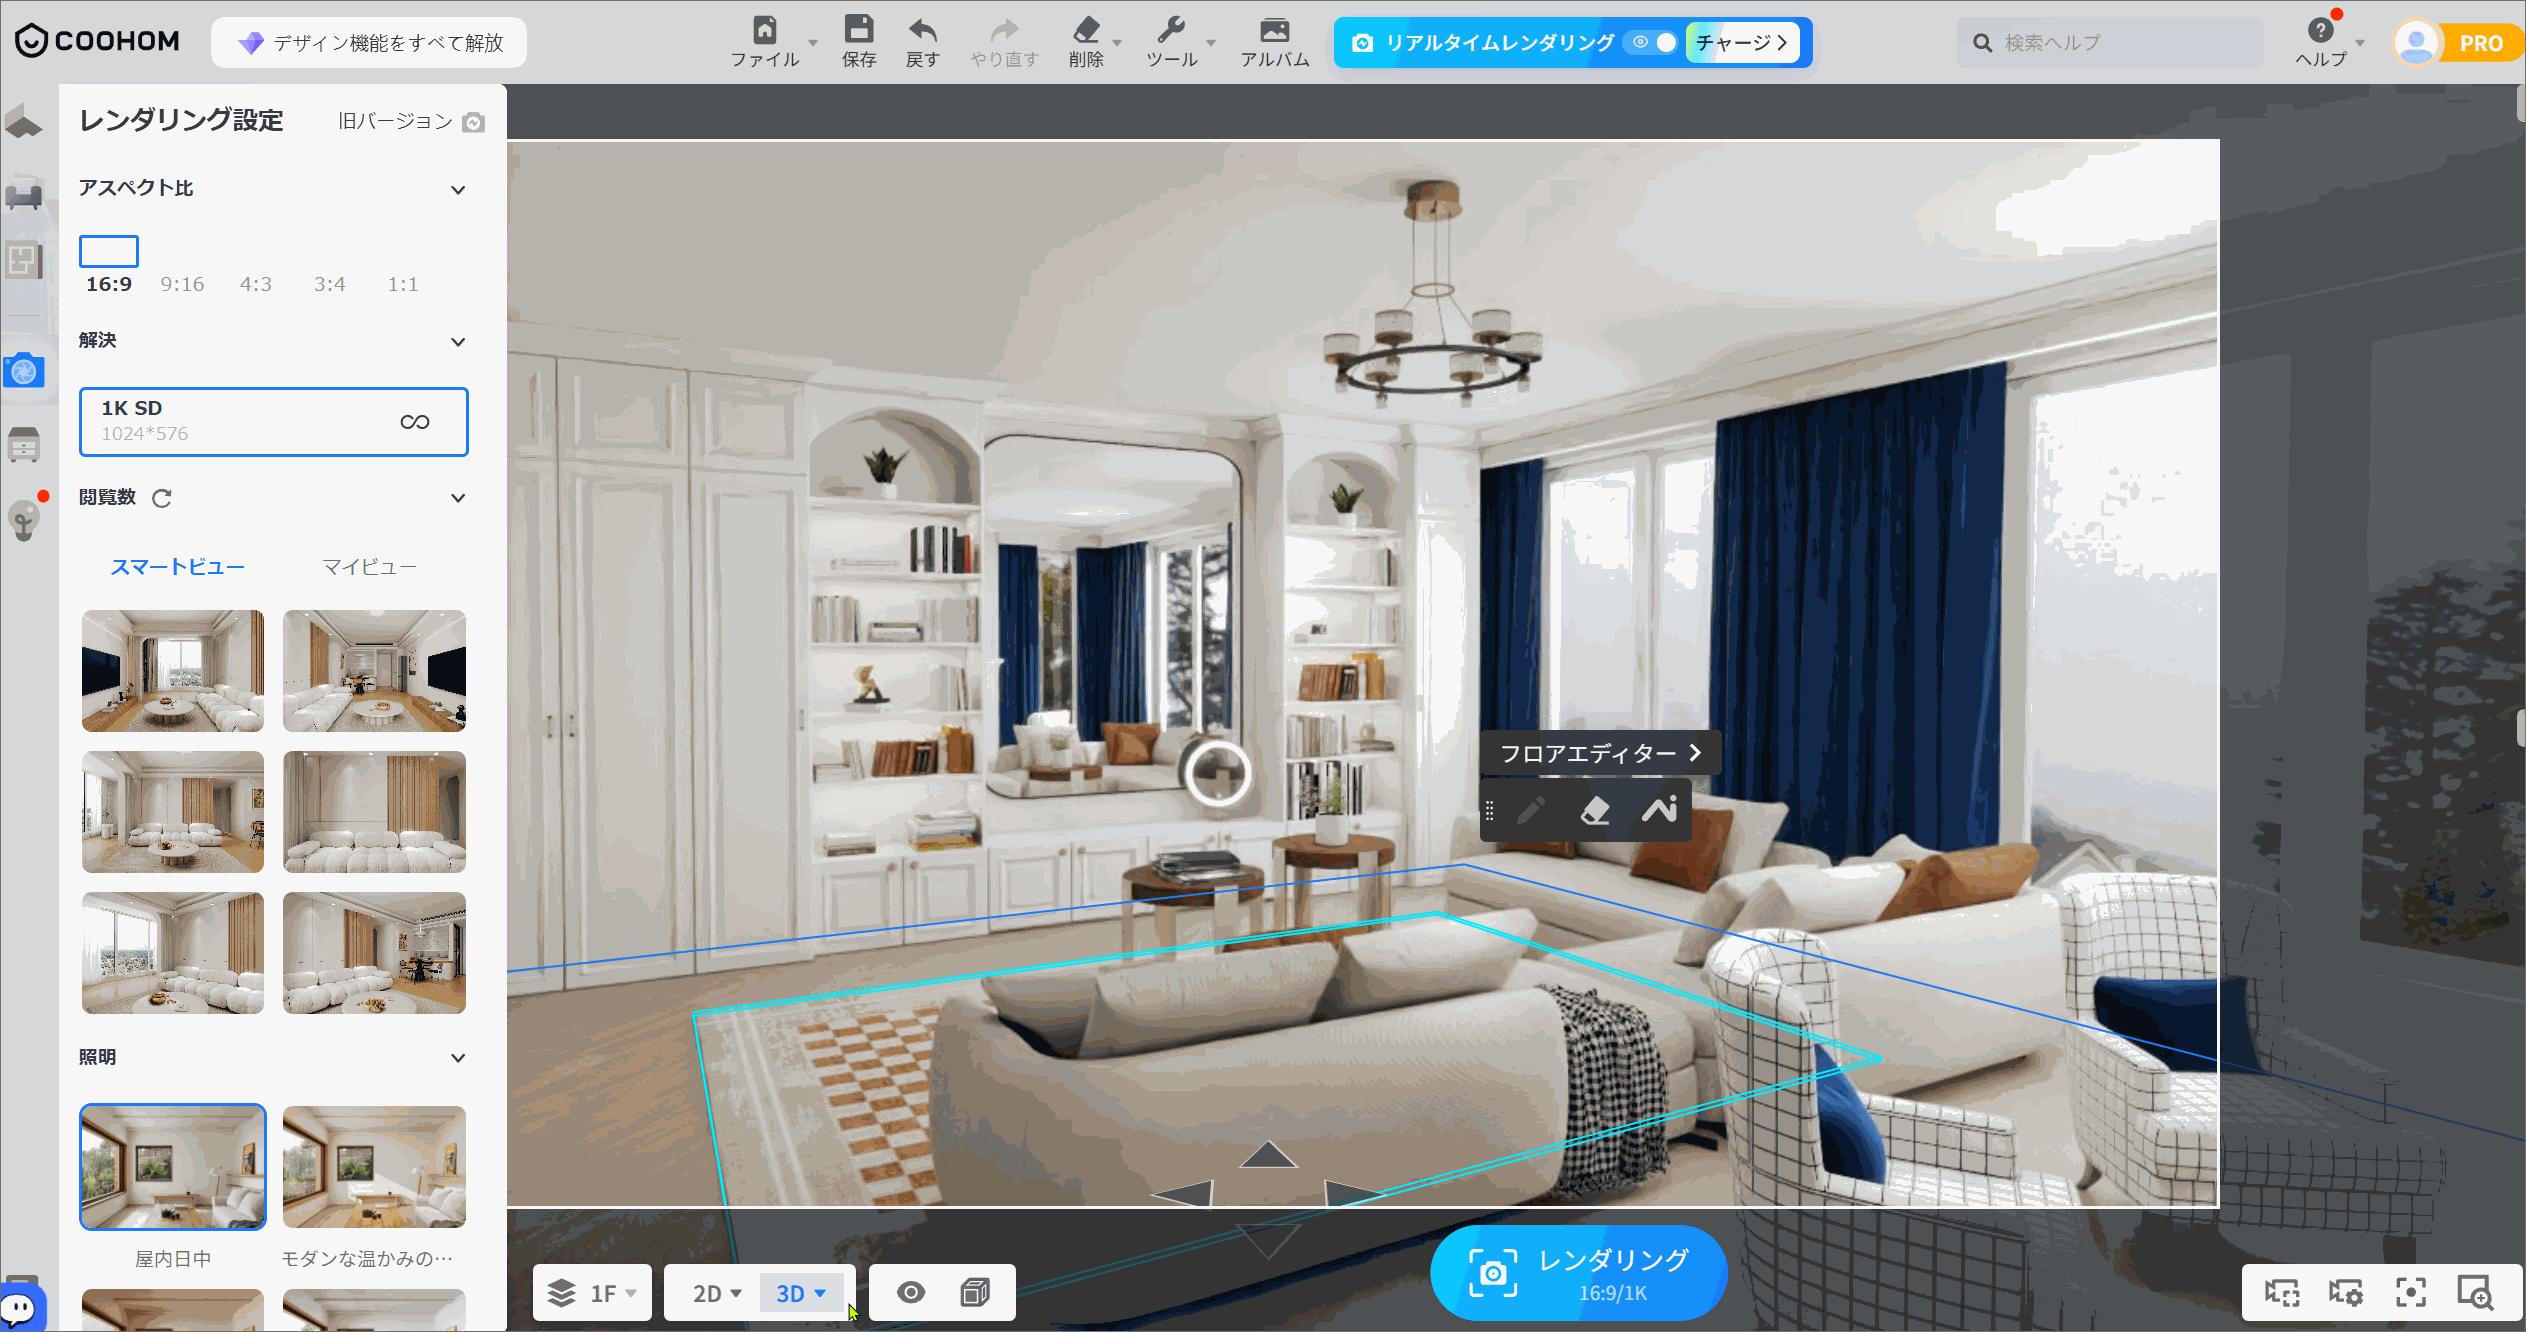
Task: Expand the ファイル dropdown arrow
Action: click(813, 43)
